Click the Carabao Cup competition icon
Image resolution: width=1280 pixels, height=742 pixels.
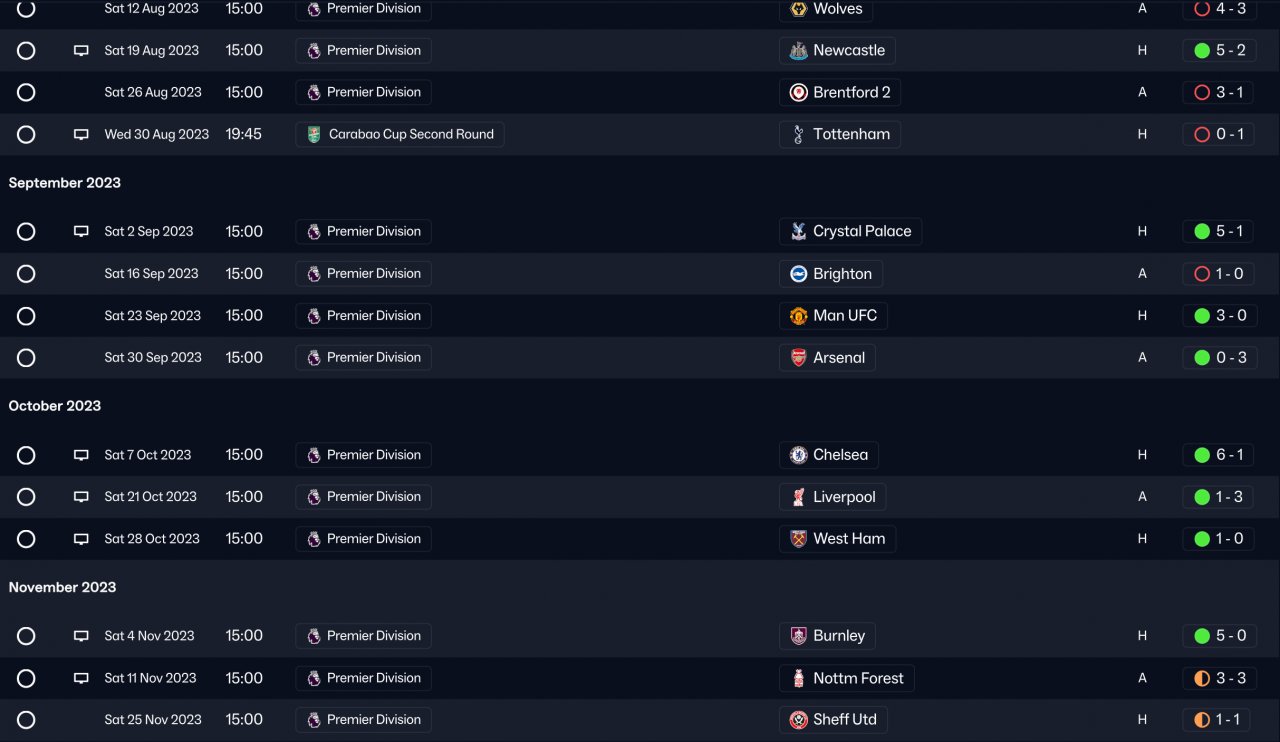click(314, 135)
